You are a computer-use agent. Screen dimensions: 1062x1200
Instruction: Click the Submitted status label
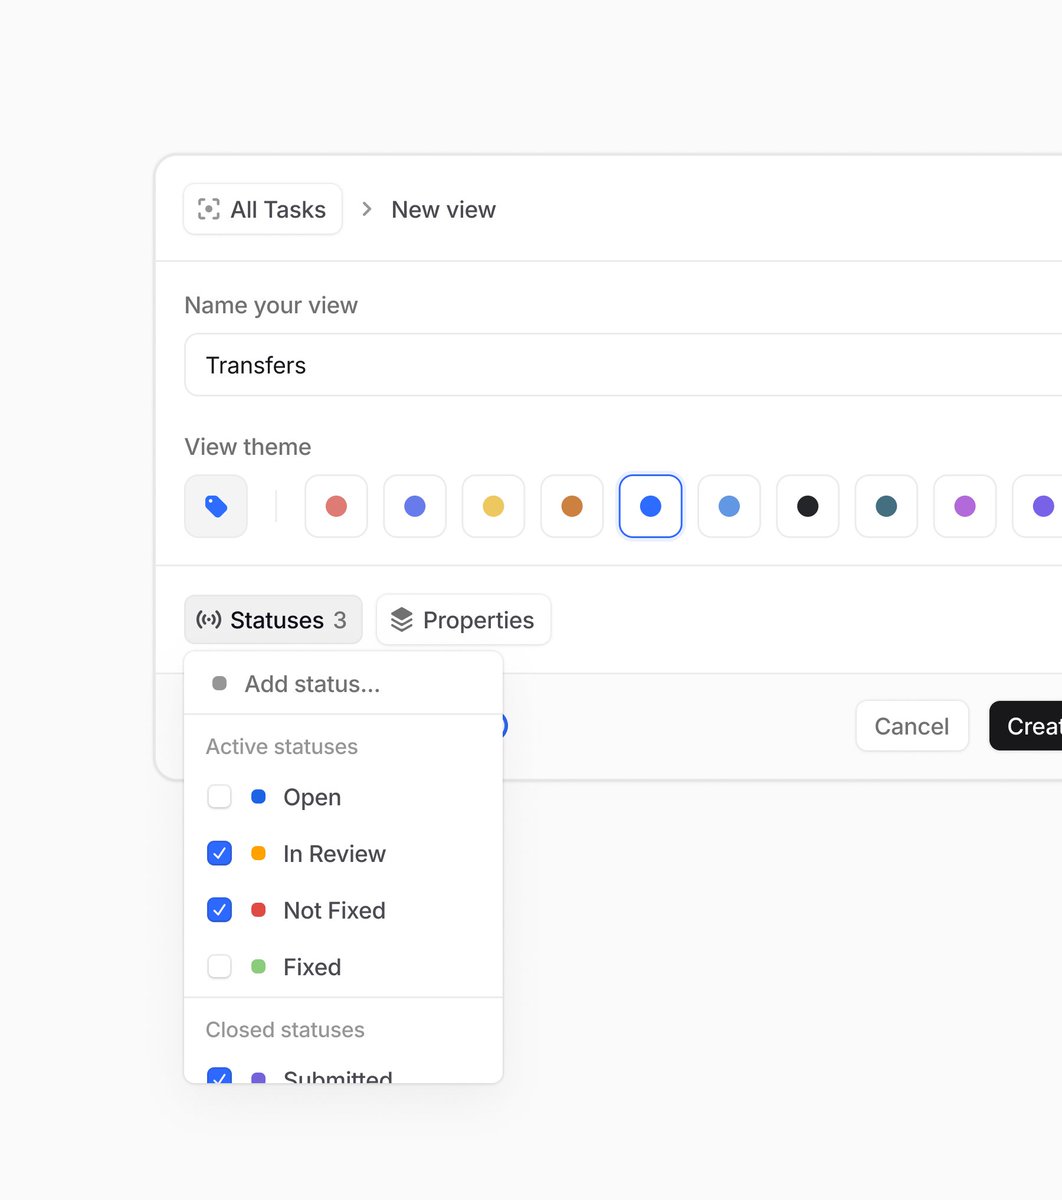[x=338, y=1077]
